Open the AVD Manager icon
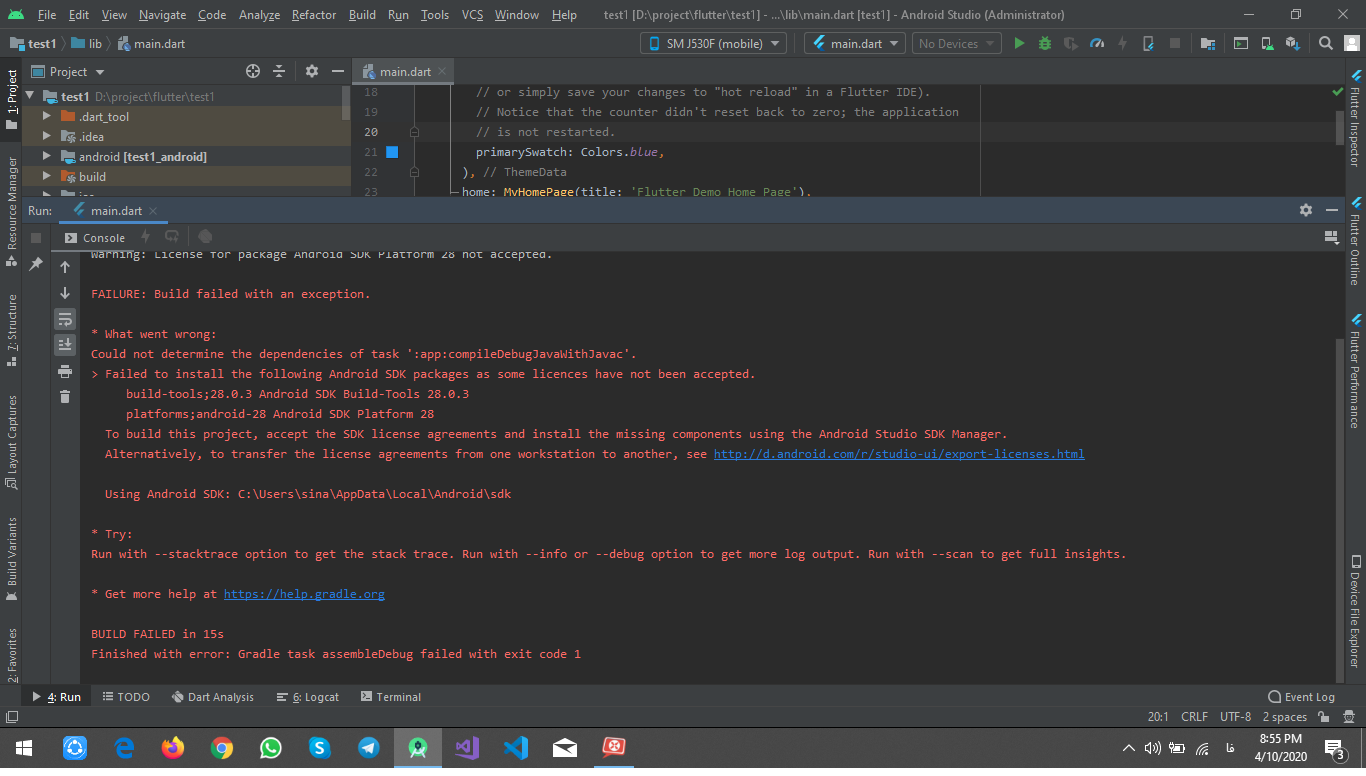Image resolution: width=1366 pixels, height=776 pixels. pos(1267,43)
